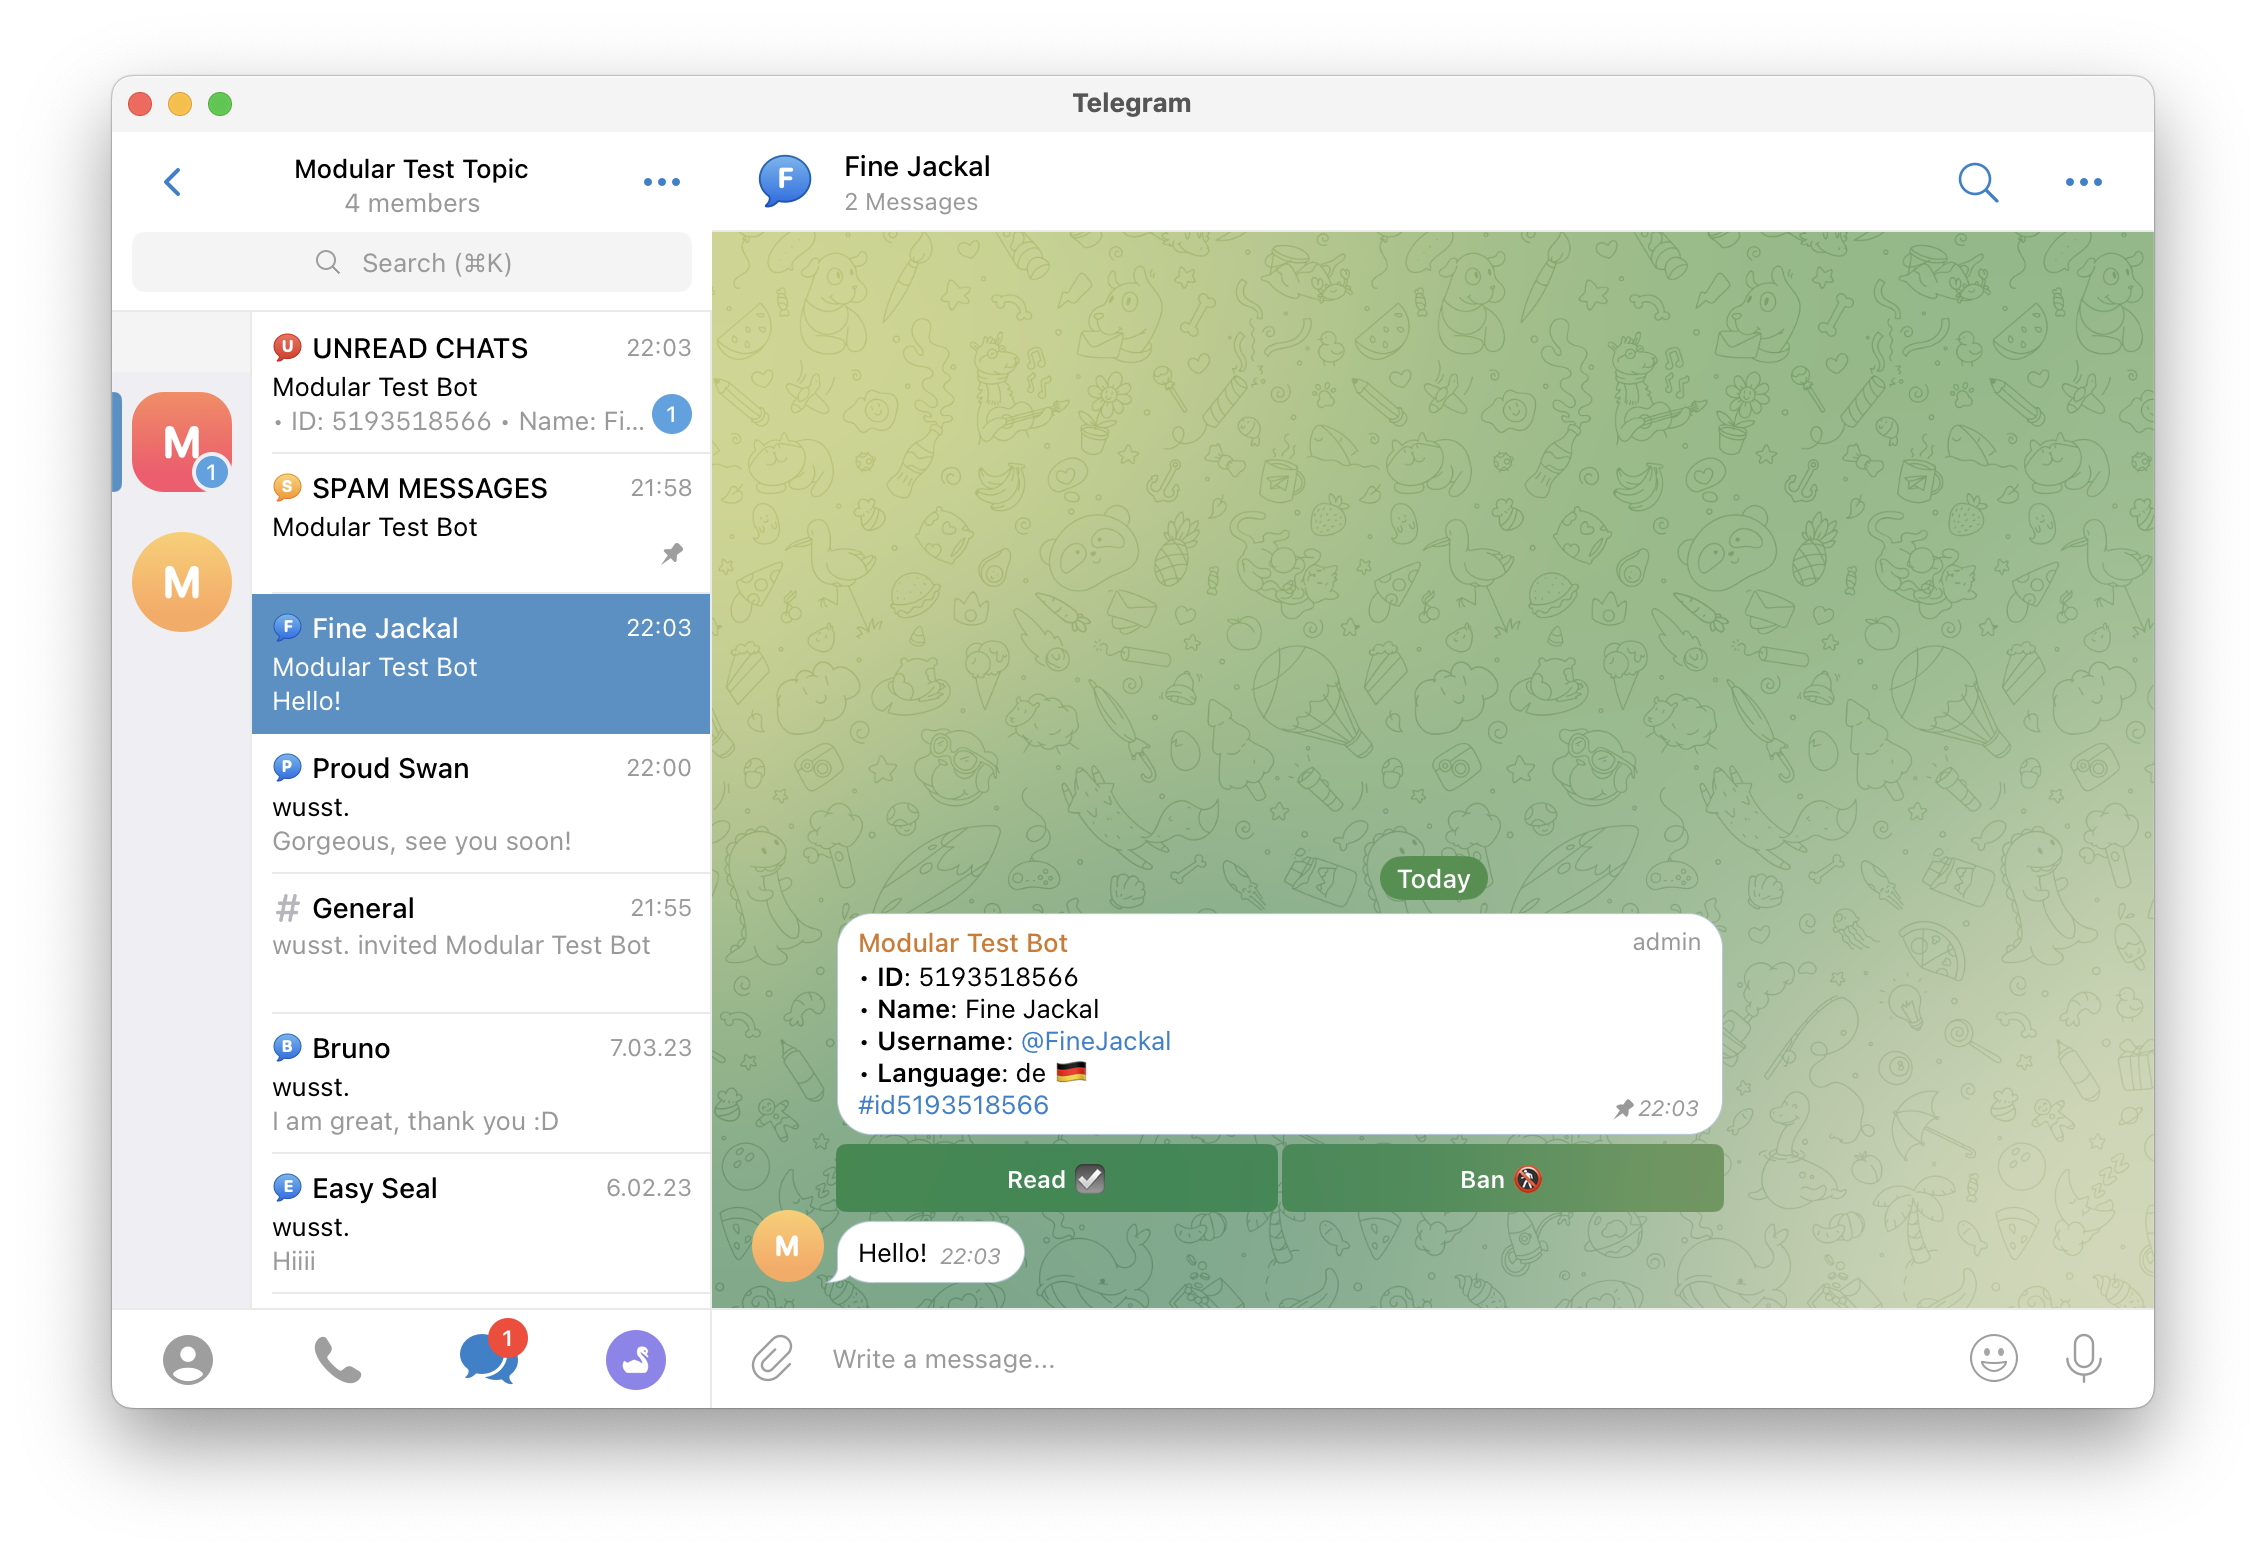
Task: Open the Calls tab phone icon
Action: pos(338,1360)
